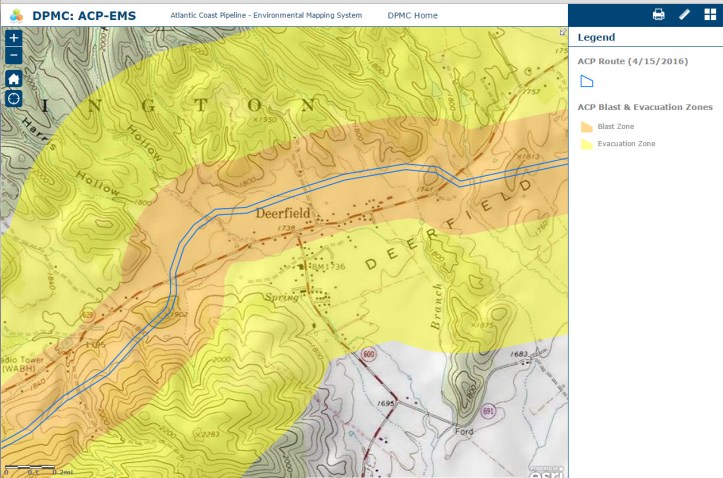The width and height of the screenshot is (723, 478).
Task: Click the ACP Route legend symbol
Action: [587, 81]
